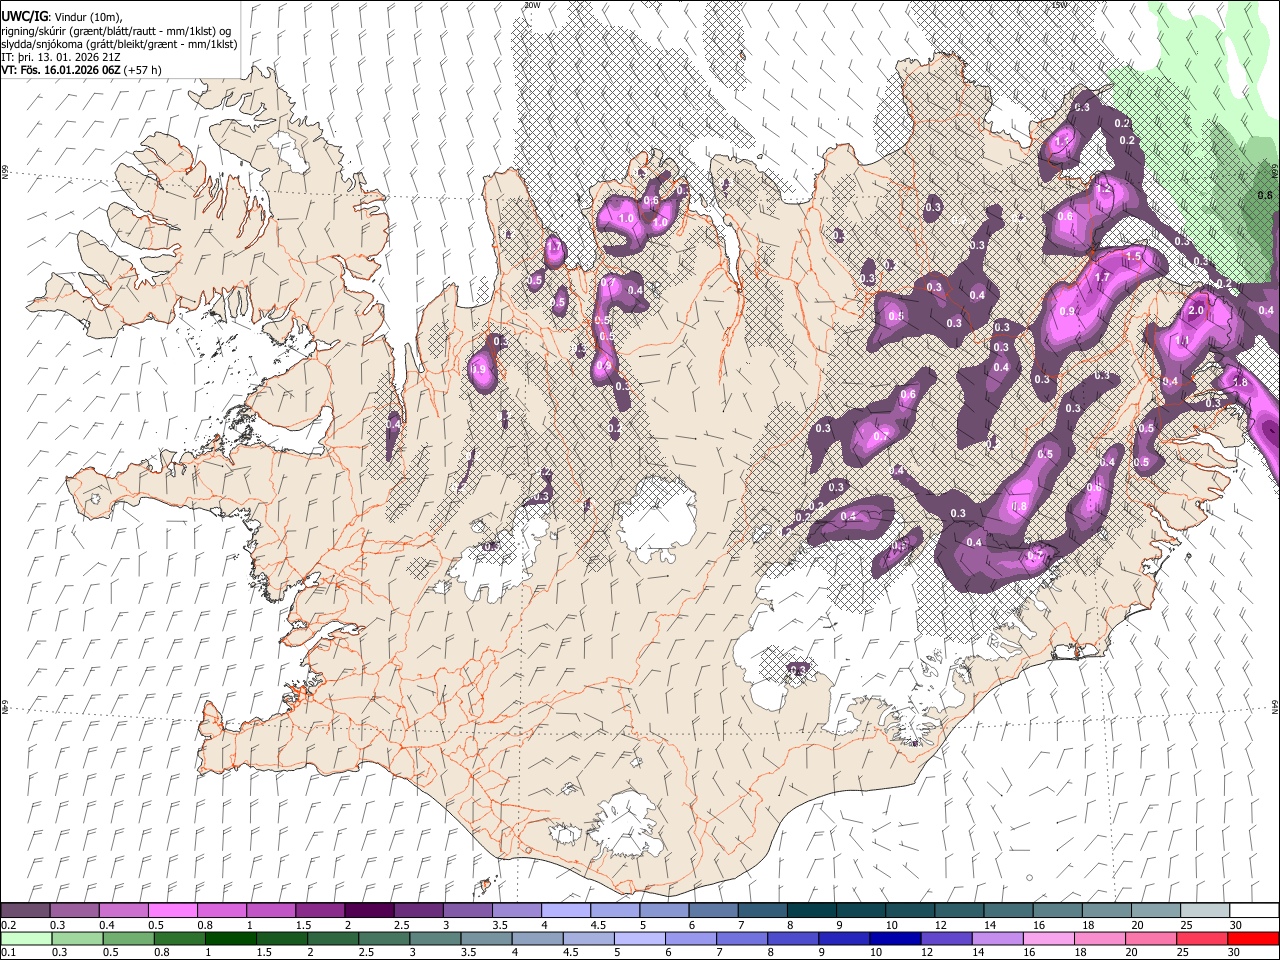Click the bright magenta 0.5 swatch in top legend row
1280x960 pixels.
coord(172,910)
